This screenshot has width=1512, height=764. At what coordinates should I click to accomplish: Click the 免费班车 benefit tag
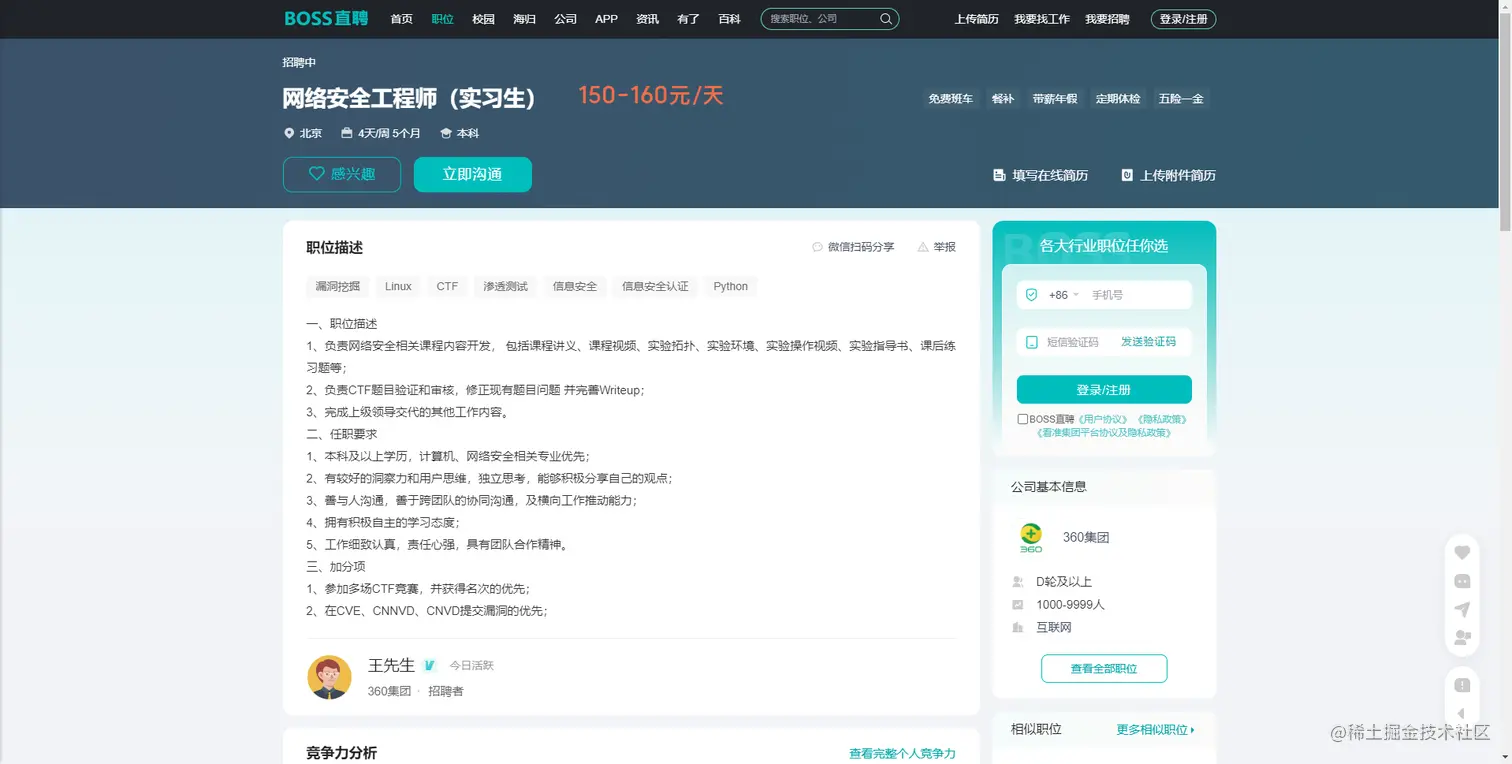pos(950,99)
